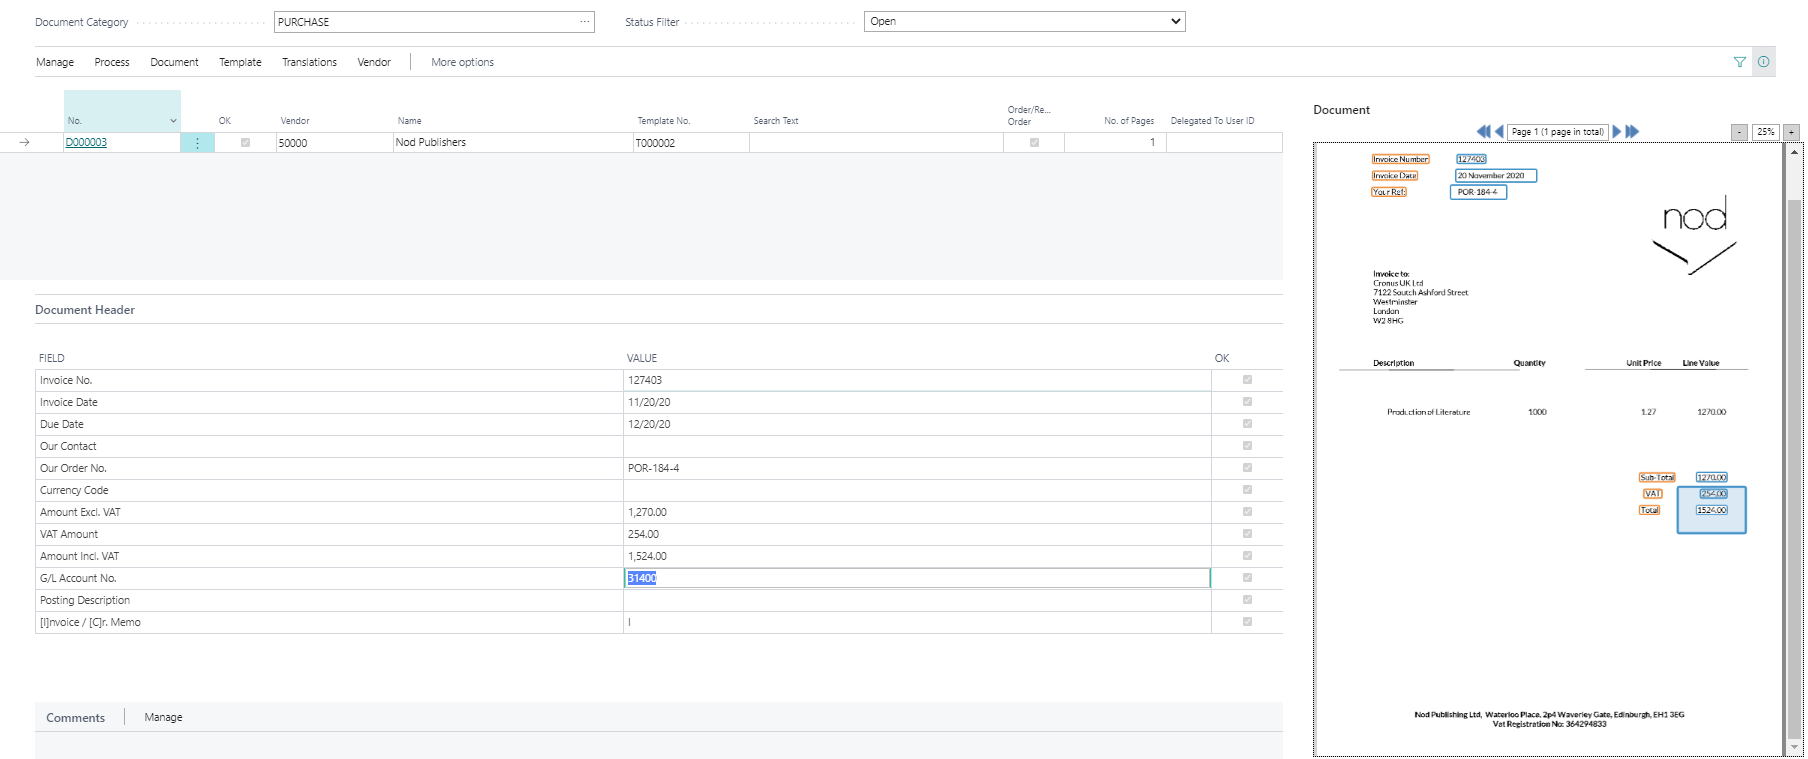Open Document Category lookup ellipsis
Viewport: 1808px width, 759px height.
click(585, 21)
